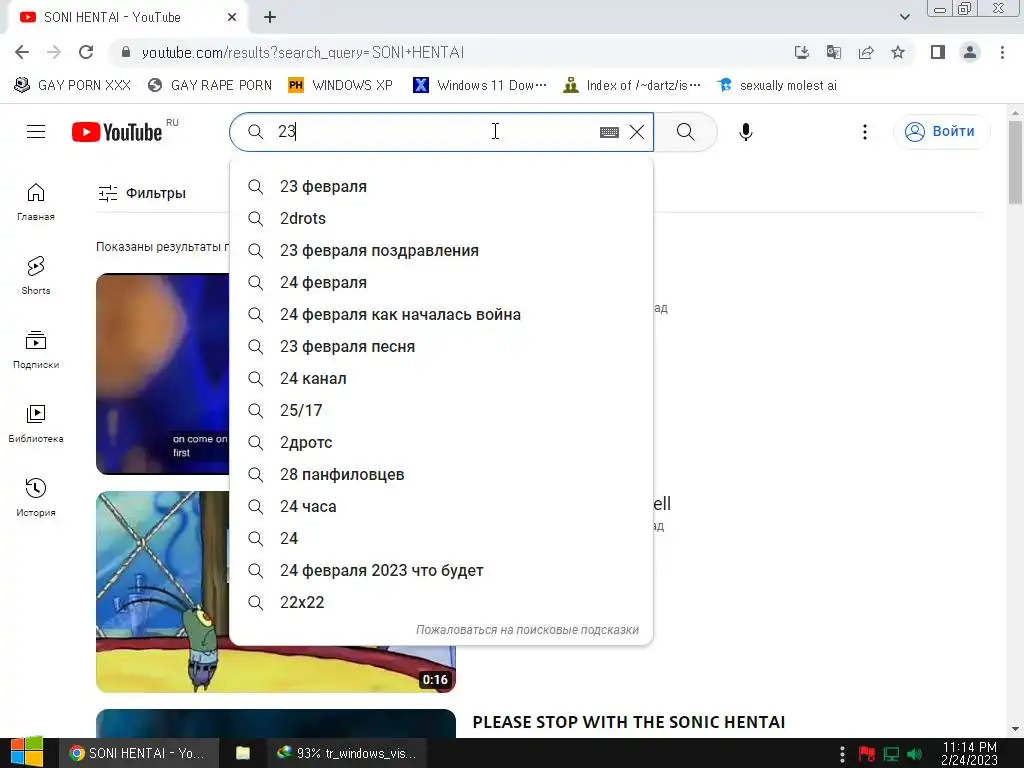Image resolution: width=1024 pixels, height=768 pixels.
Task: Click the volume speaker tray icon
Action: click(x=915, y=754)
